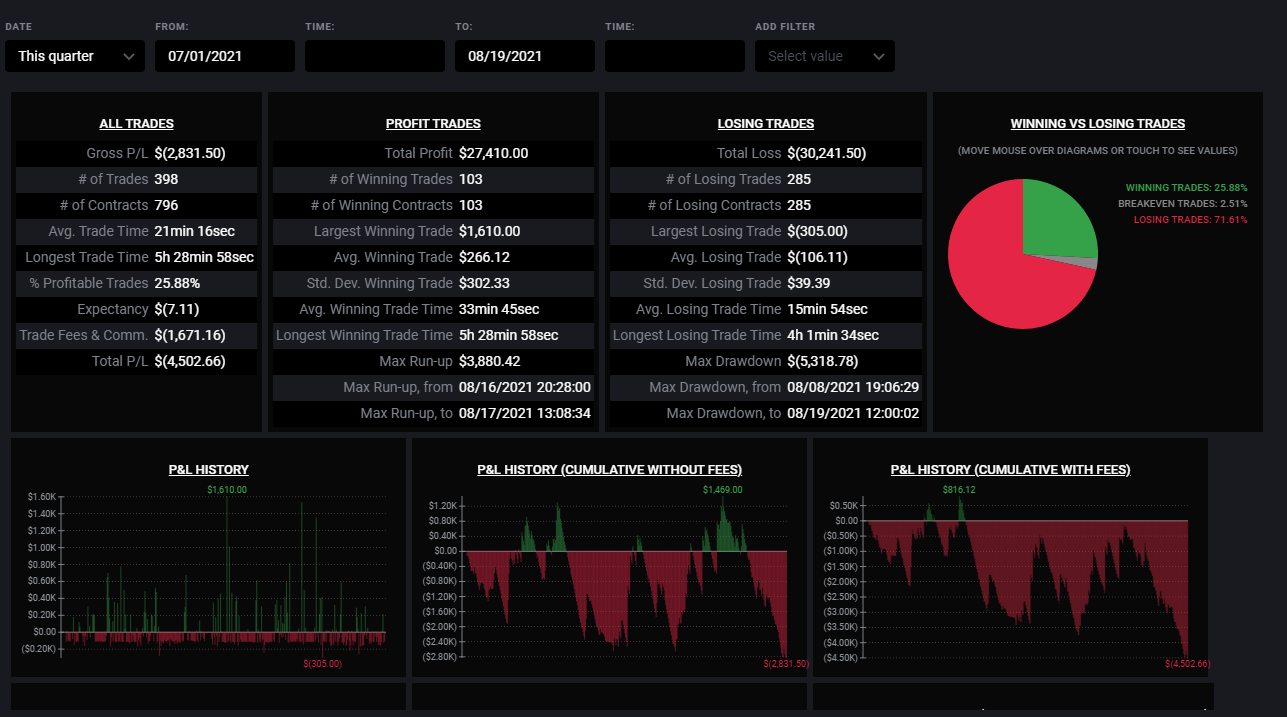The height and width of the screenshot is (717, 1287).
Task: Click Longest Losing Trade Time value 4h 1min 34sec
Action: pos(833,335)
